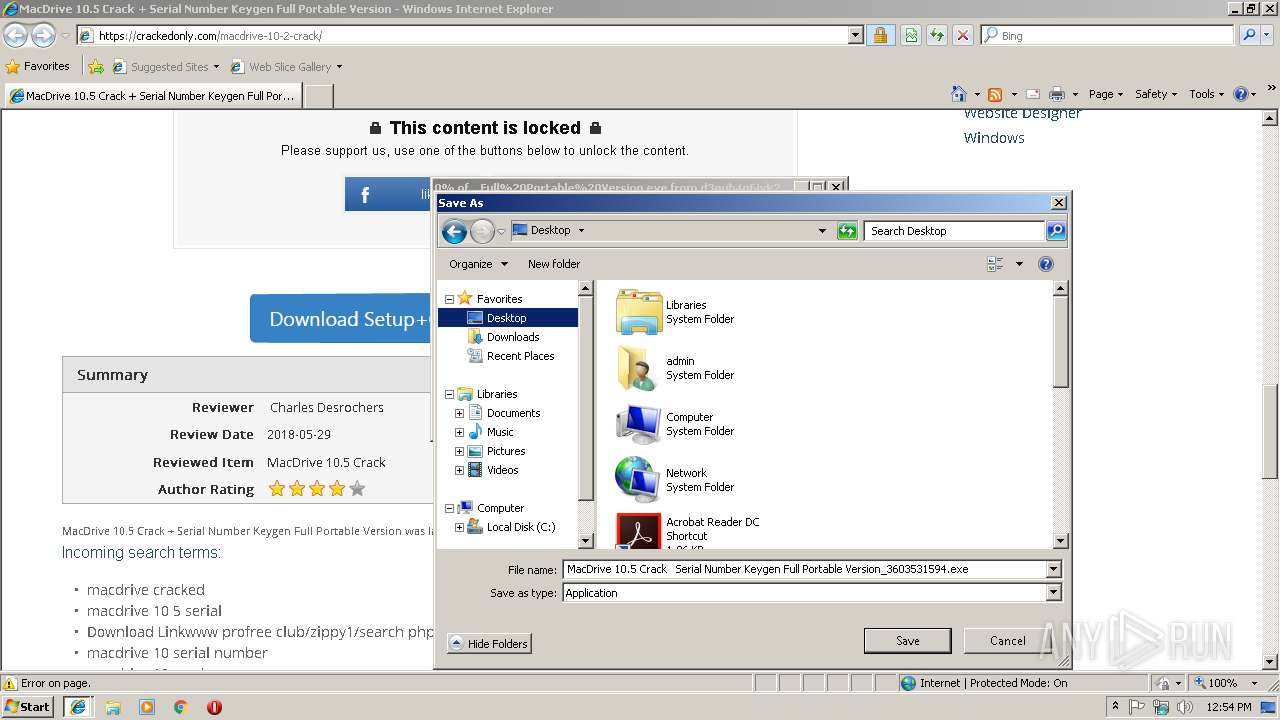This screenshot has height=720, width=1280.
Task: Open the Save As help icon
Action: (1046, 264)
